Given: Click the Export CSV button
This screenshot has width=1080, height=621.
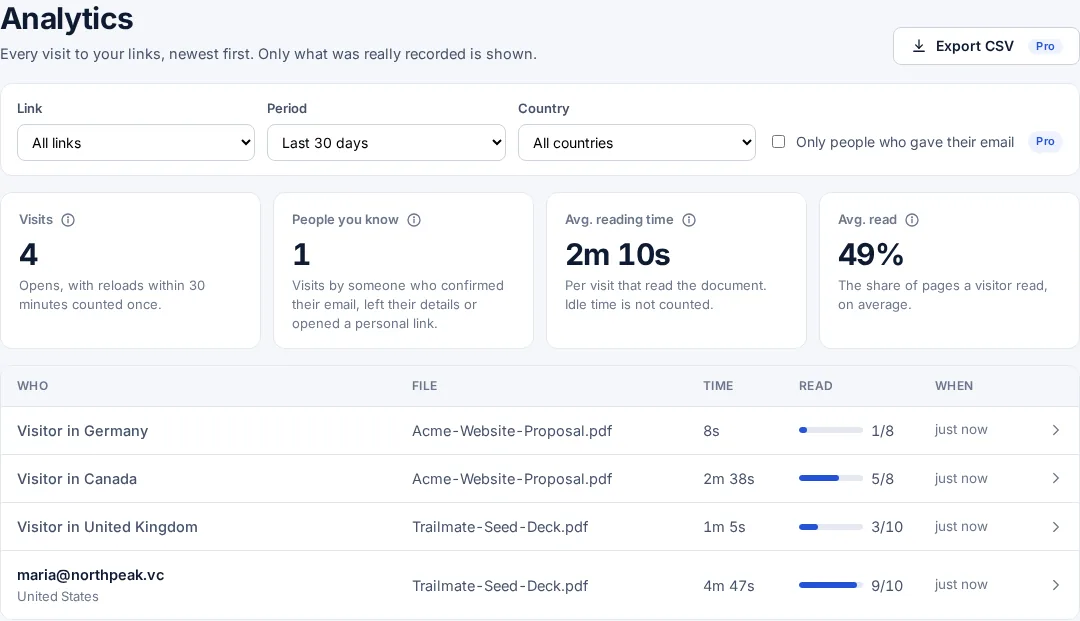Looking at the screenshot, I should pyautogui.click(x=986, y=46).
